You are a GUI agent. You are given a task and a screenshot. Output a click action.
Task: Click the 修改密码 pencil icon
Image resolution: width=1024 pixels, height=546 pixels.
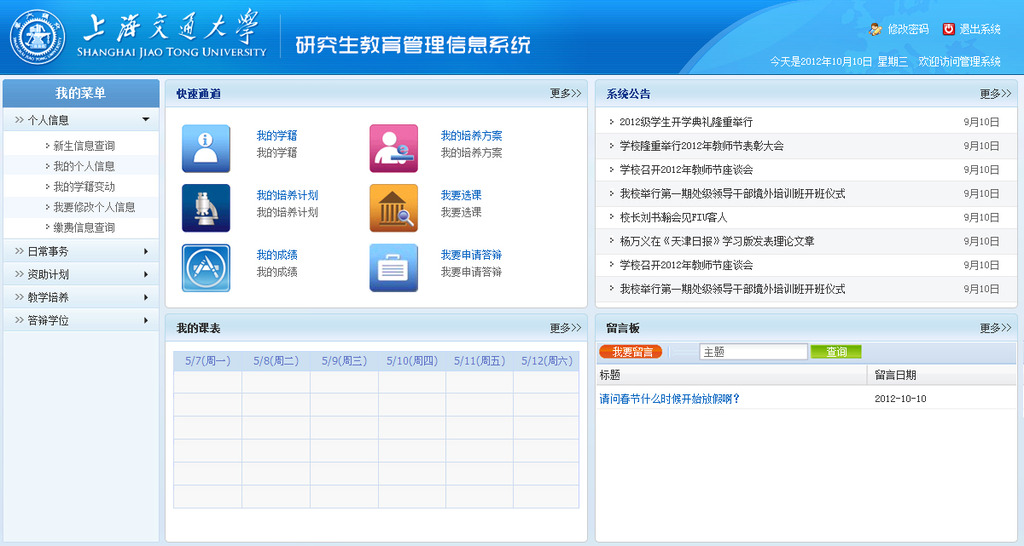point(875,29)
